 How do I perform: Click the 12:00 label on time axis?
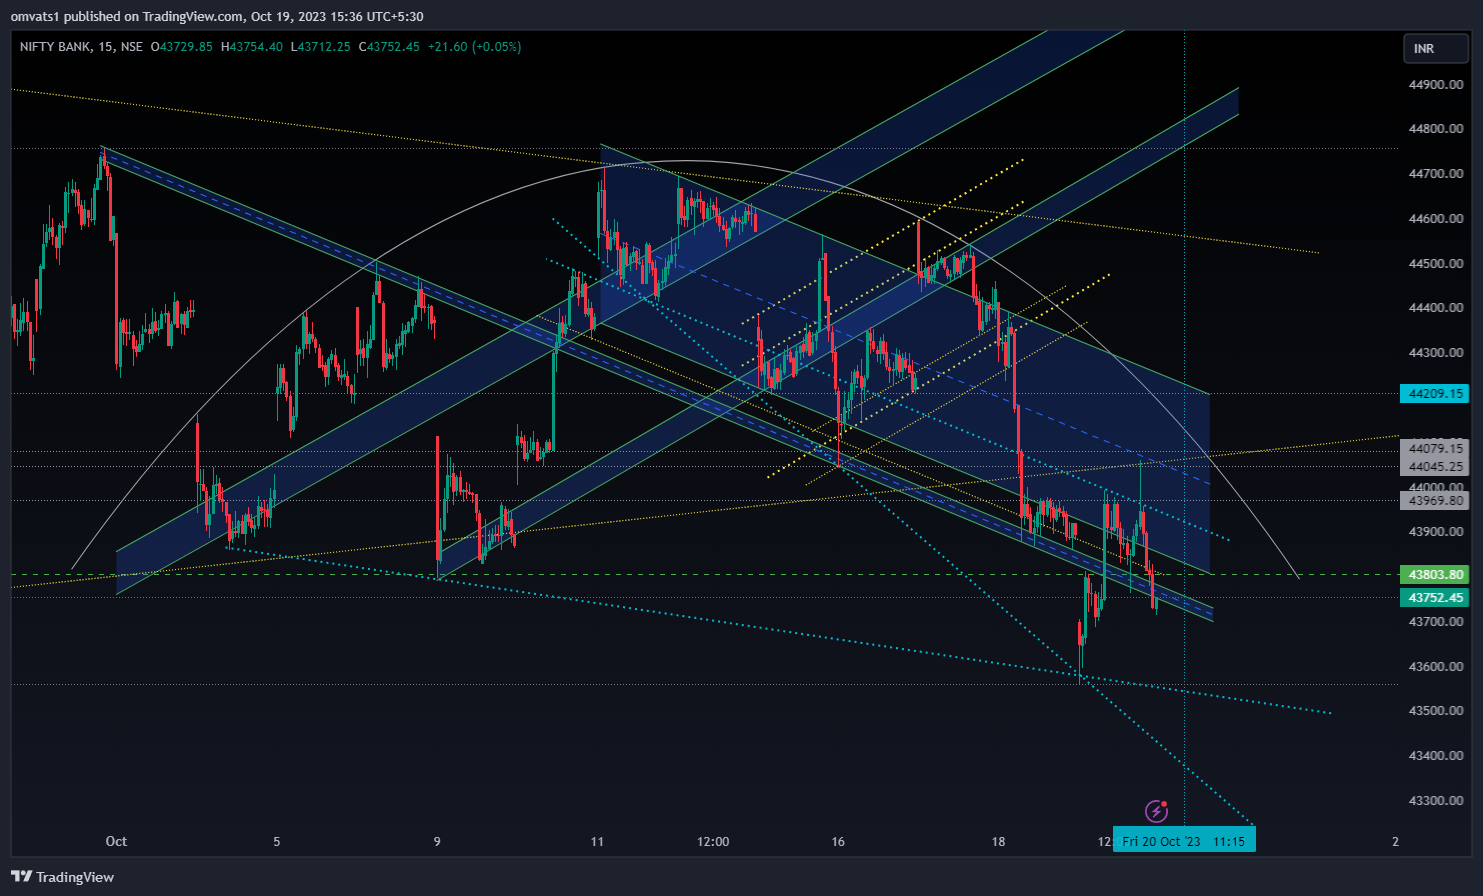pos(713,841)
